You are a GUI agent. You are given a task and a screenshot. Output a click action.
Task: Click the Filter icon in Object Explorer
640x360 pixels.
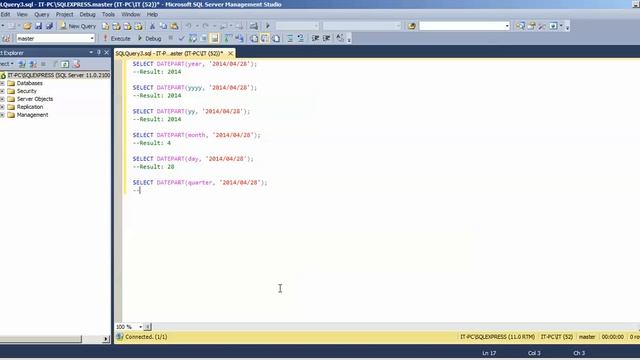(54, 64)
